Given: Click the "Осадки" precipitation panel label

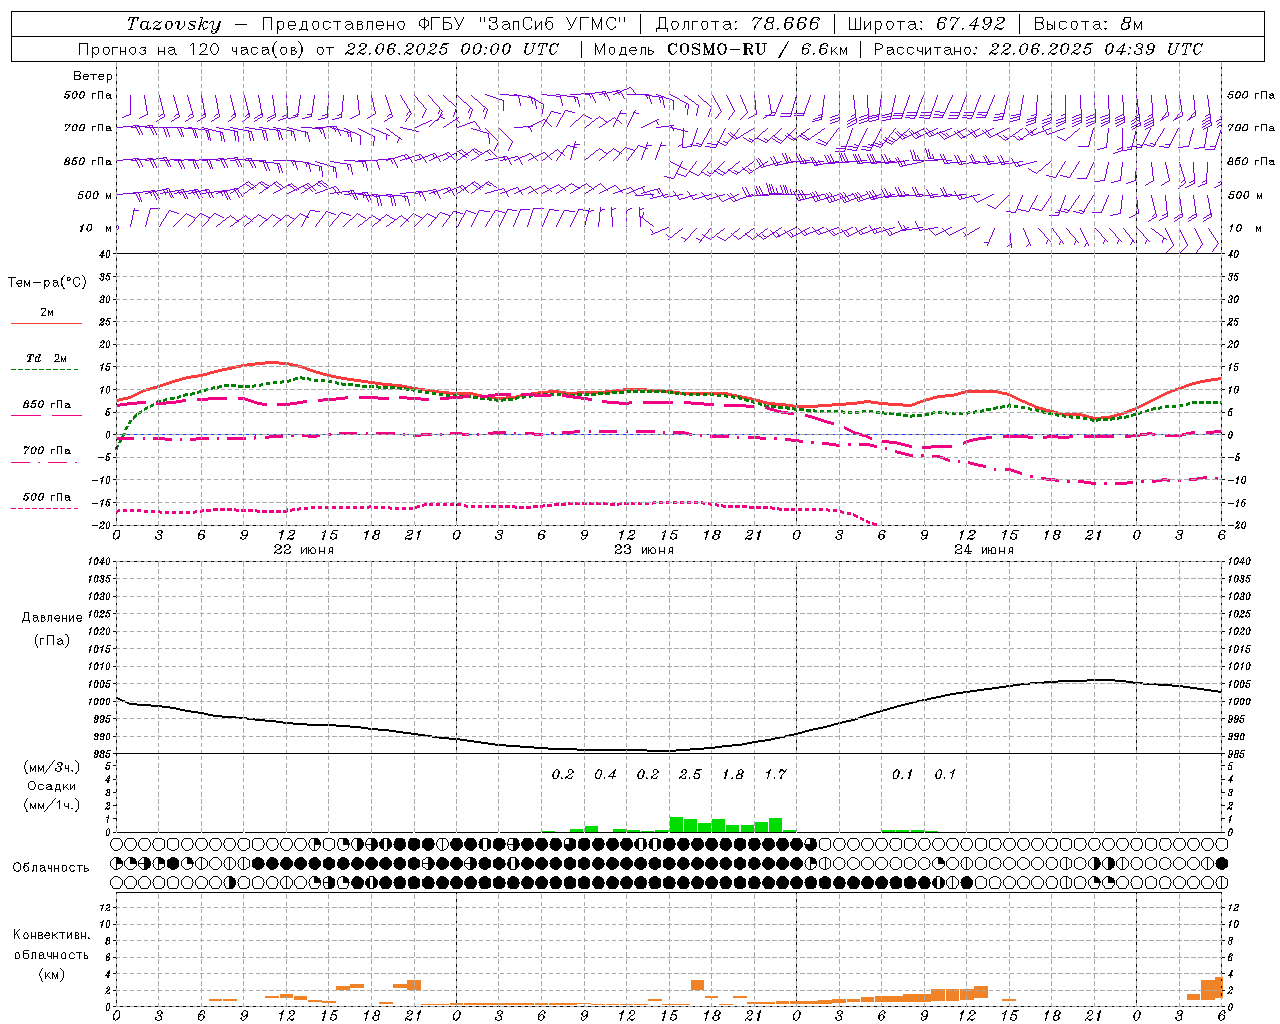Looking at the screenshot, I should tap(52, 786).
